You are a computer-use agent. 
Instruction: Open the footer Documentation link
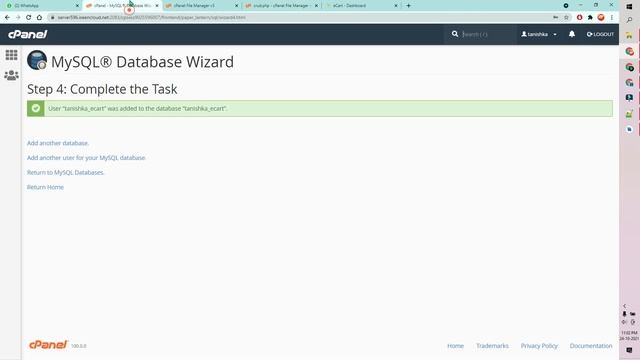591,346
